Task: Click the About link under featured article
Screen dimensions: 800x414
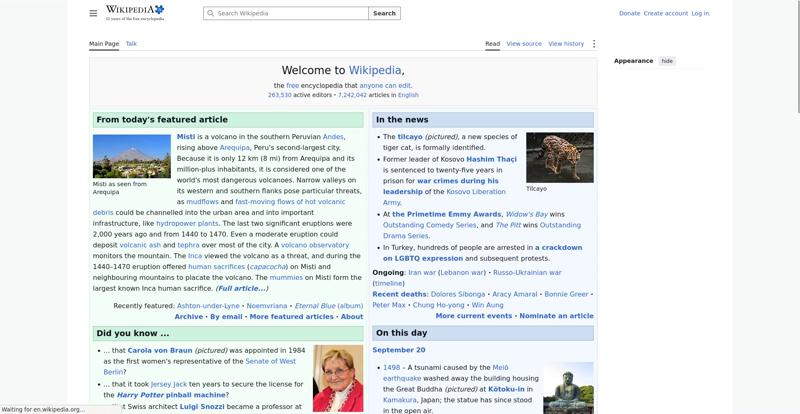Action: [x=352, y=316]
